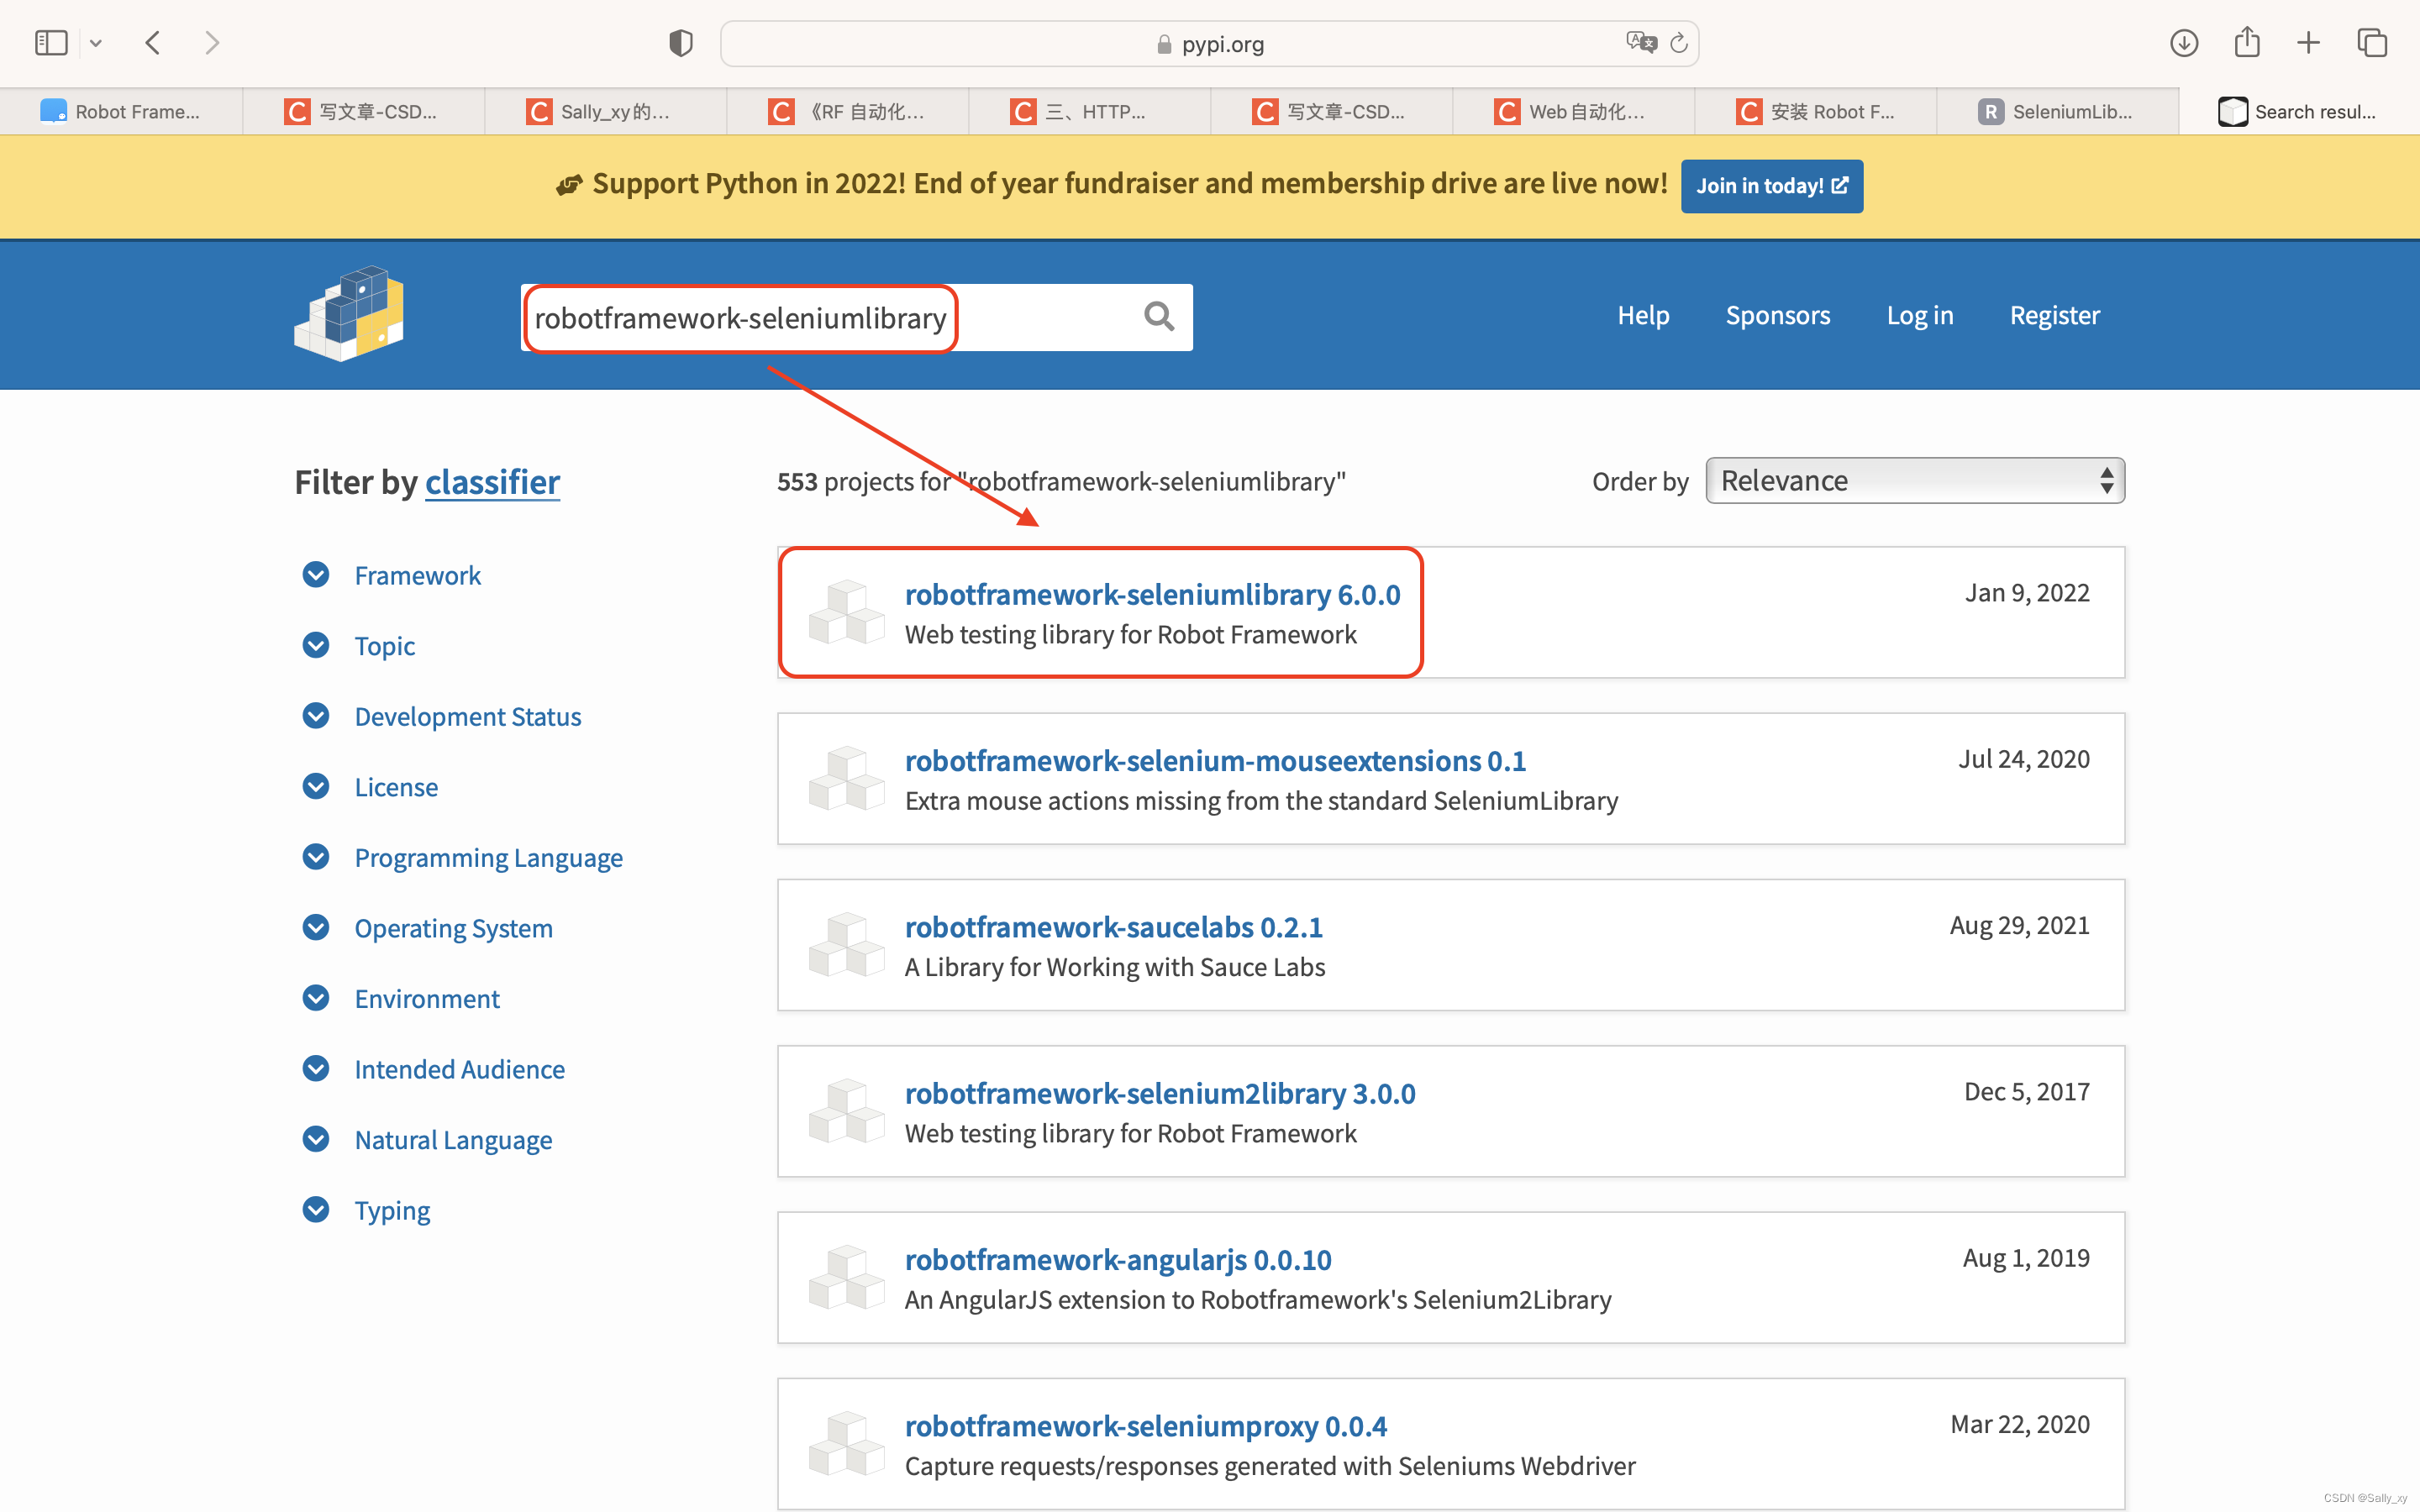Switch to the SeleniumLib... tab
Screen dimensions: 2420x1512
2058,111
